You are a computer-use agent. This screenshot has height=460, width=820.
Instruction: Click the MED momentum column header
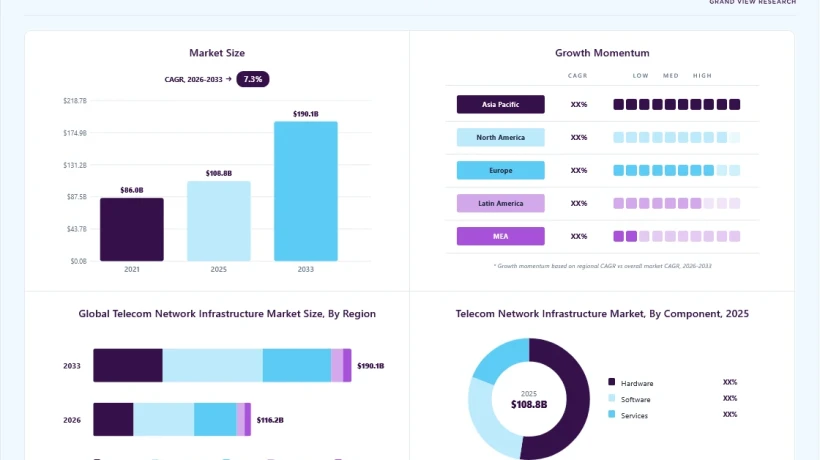(x=671, y=75)
